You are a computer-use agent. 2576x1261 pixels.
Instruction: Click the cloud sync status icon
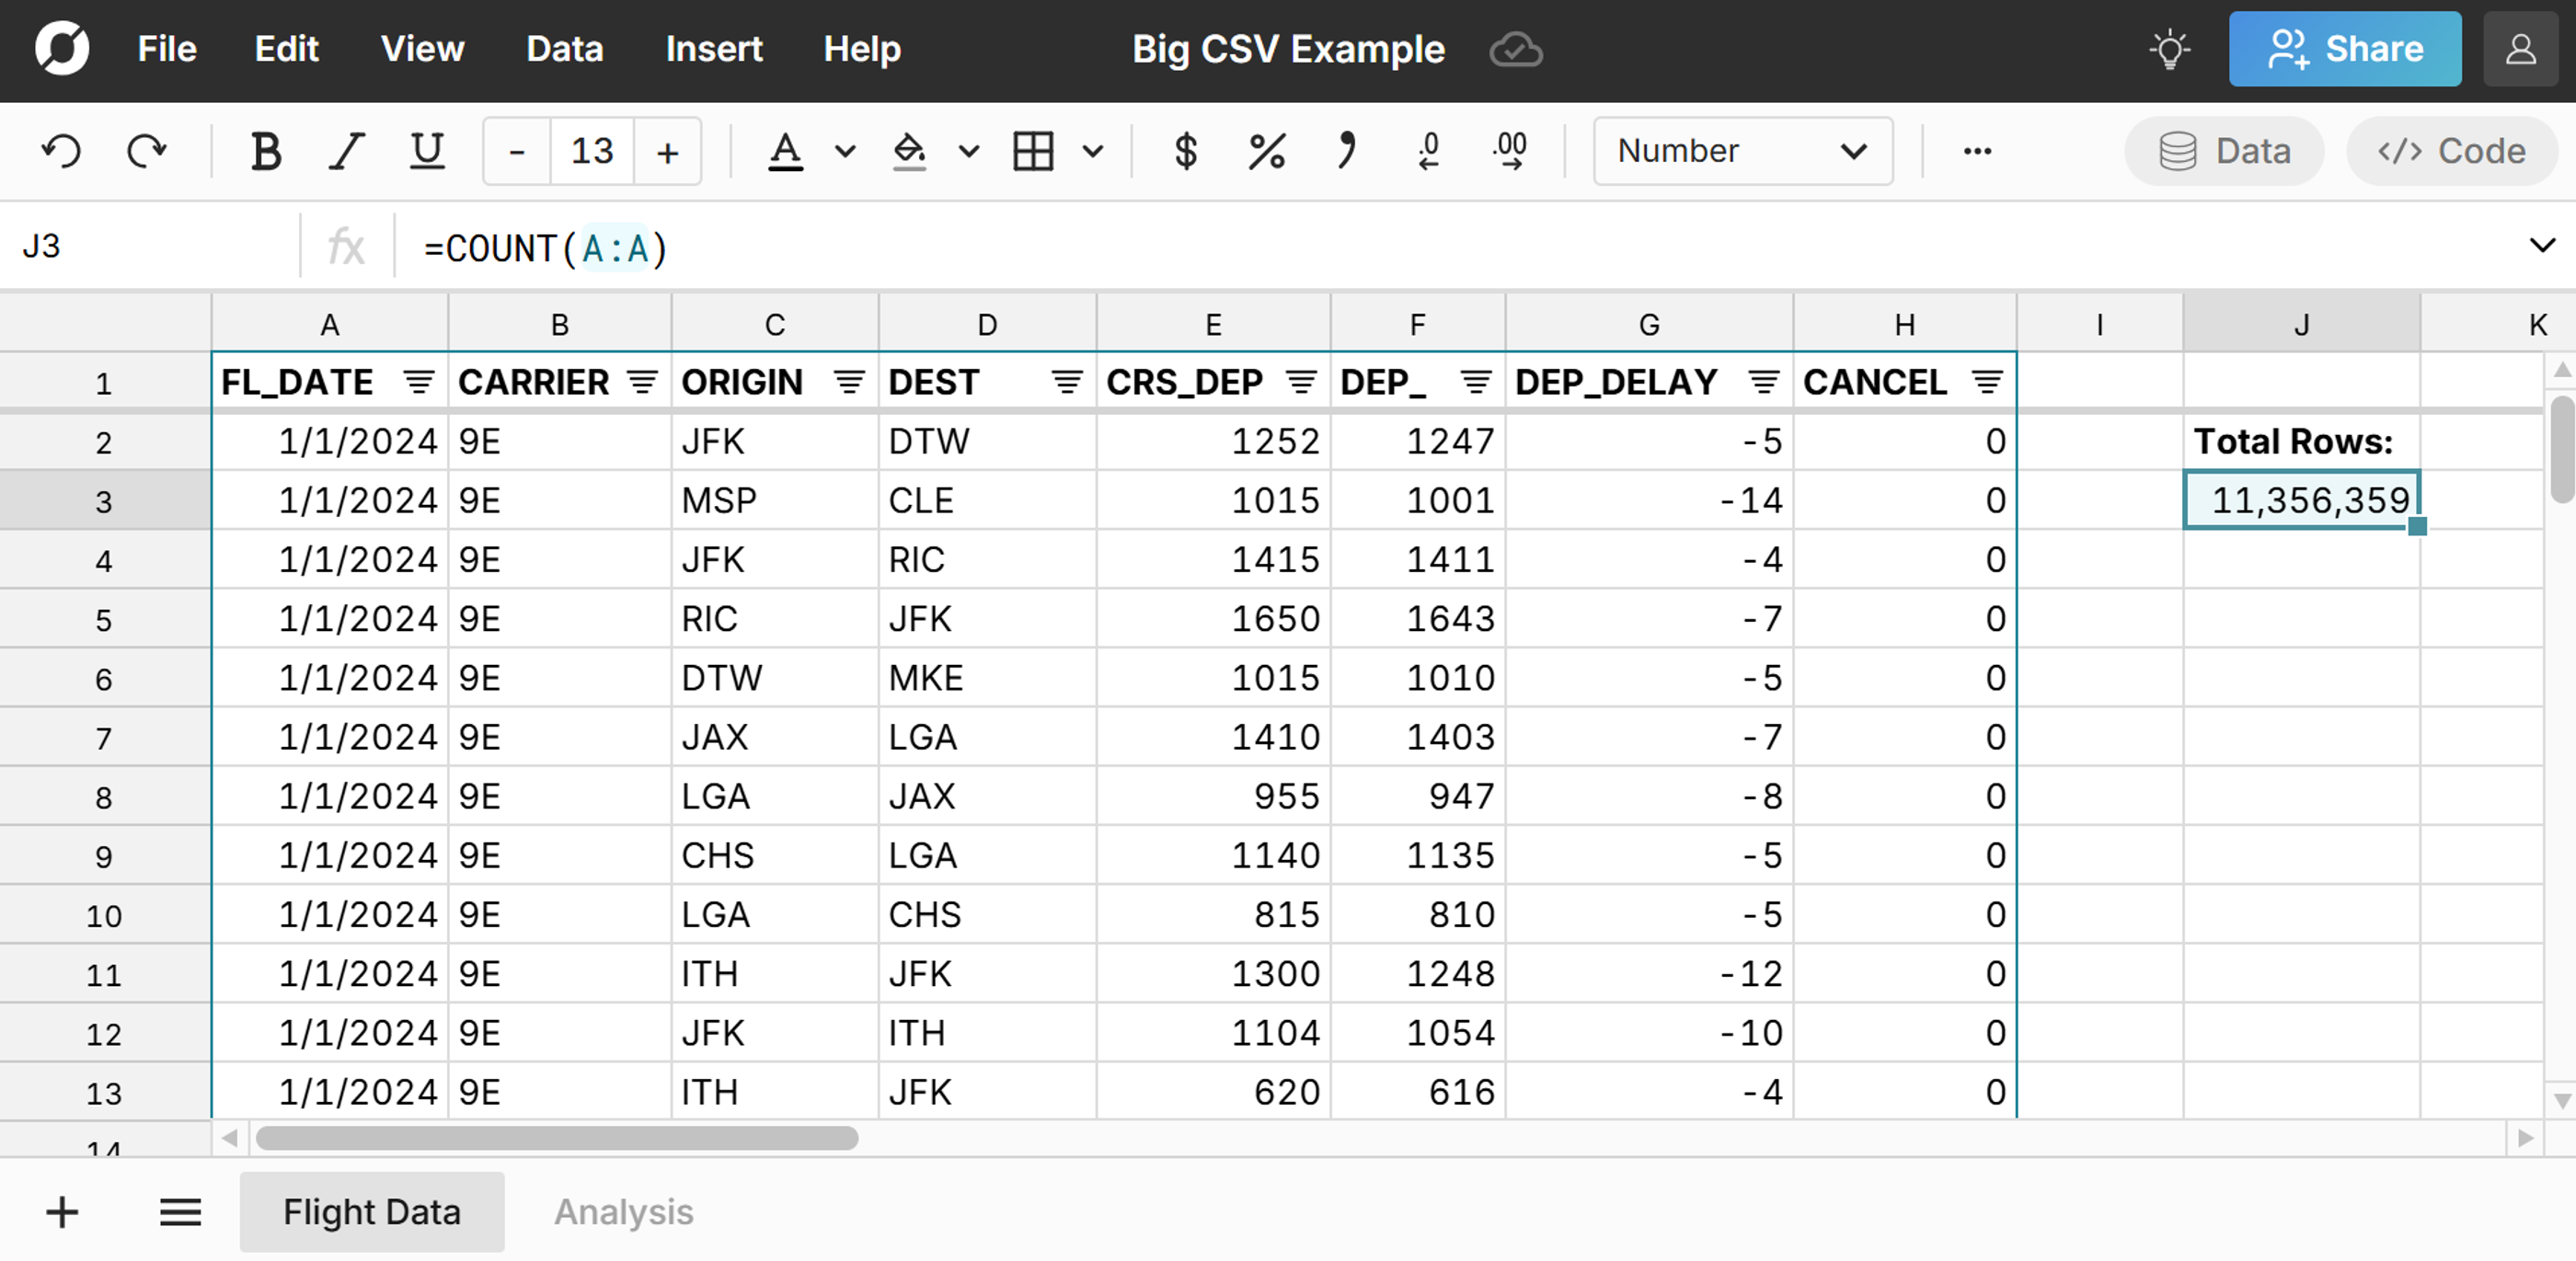pos(1515,49)
